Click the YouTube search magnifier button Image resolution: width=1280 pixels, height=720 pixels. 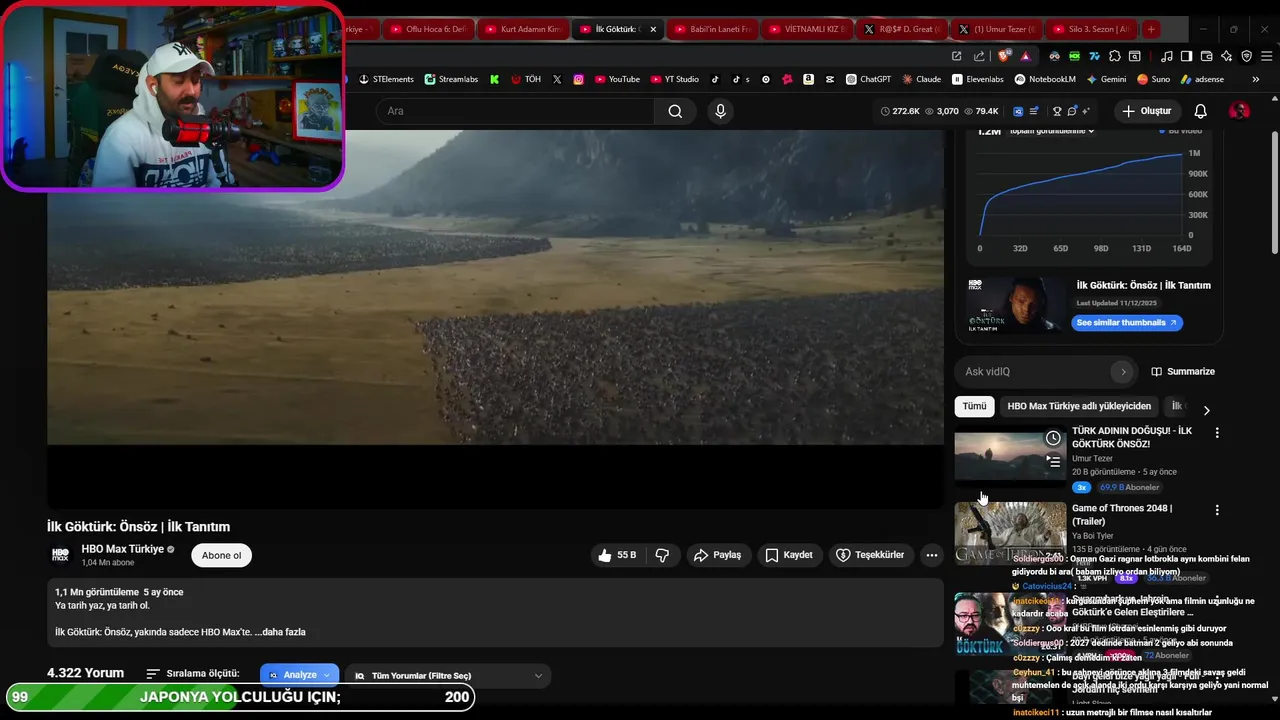[x=675, y=111]
